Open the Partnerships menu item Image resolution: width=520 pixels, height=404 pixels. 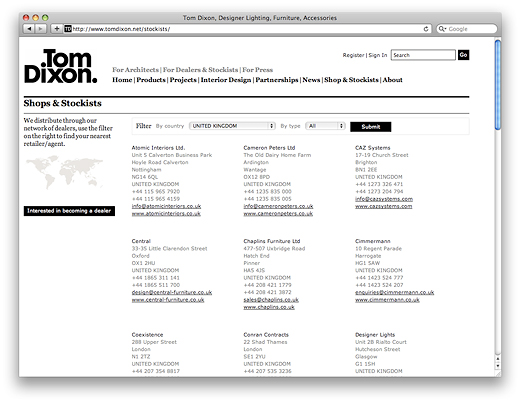[277, 80]
